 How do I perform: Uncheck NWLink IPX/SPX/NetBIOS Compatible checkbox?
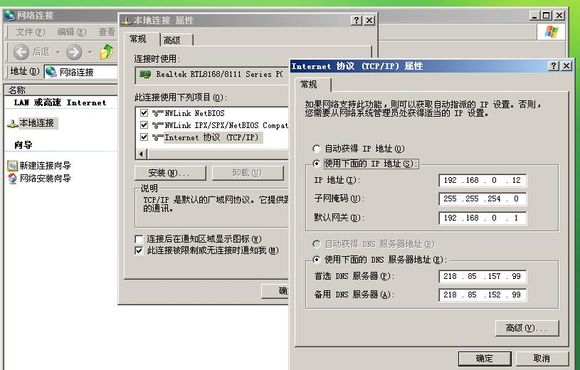(x=144, y=125)
